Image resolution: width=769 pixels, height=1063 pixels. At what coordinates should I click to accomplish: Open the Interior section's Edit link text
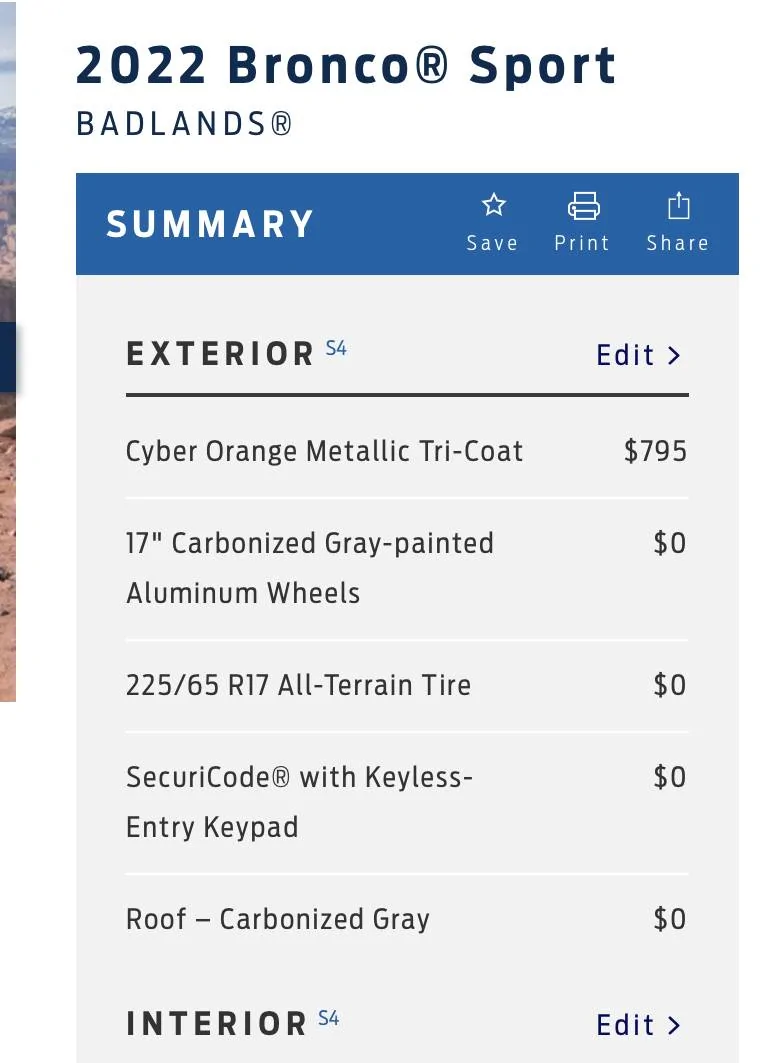click(625, 1025)
